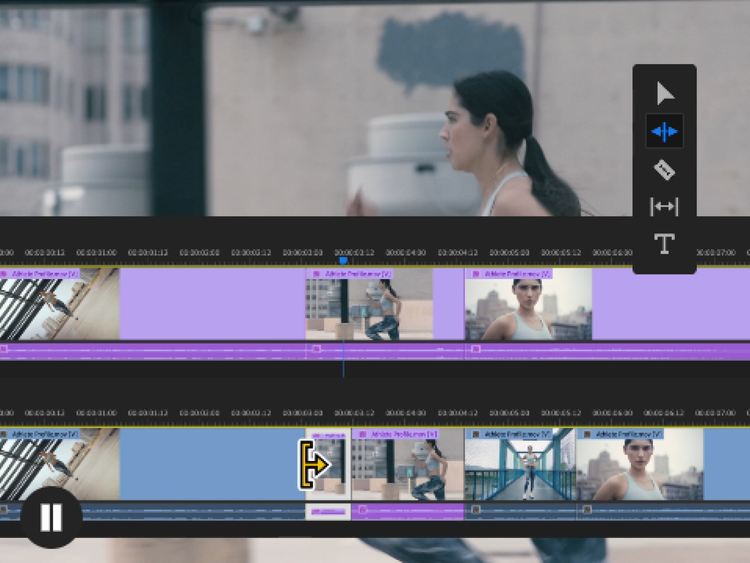Select the Selection arrow tool
The image size is (750, 563).
click(x=665, y=93)
